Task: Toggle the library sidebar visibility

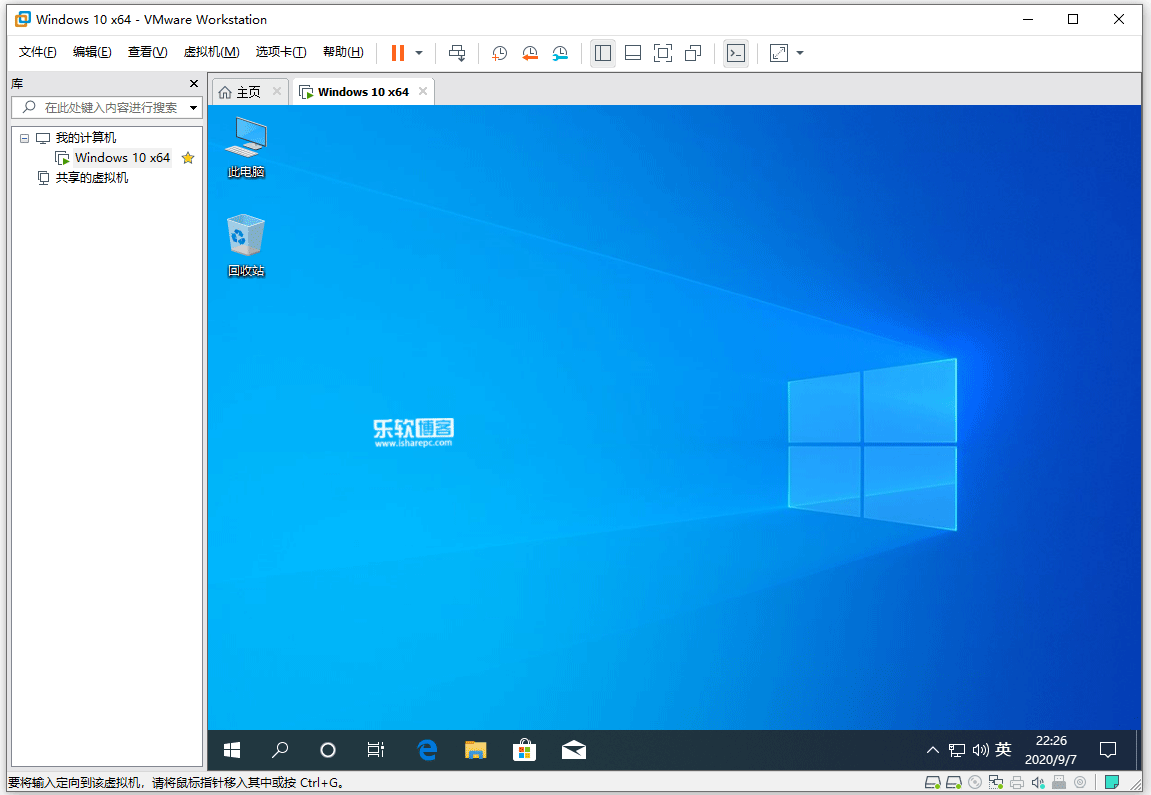Action: (x=603, y=53)
